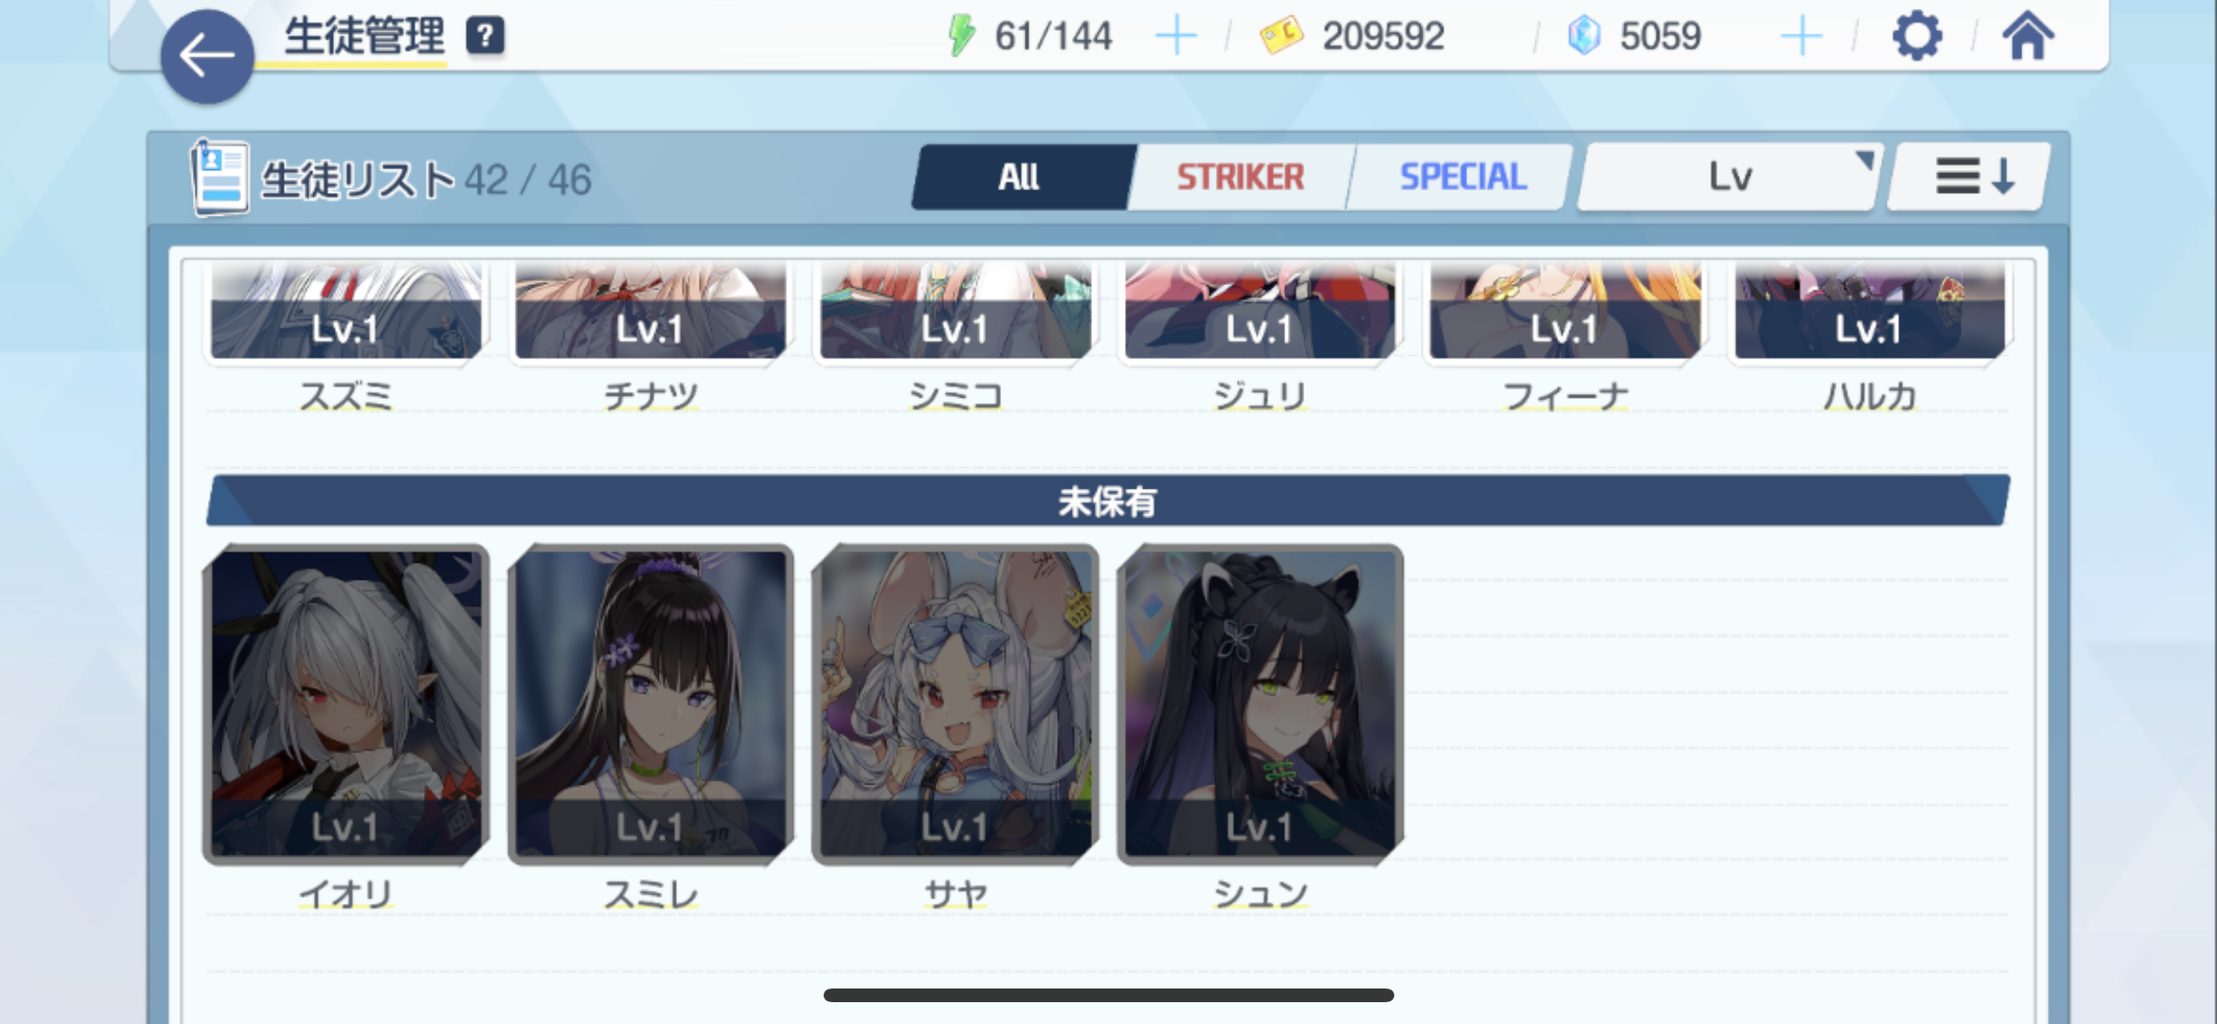Open the help question mark icon
The width and height of the screenshot is (2217, 1024).
coord(485,36)
